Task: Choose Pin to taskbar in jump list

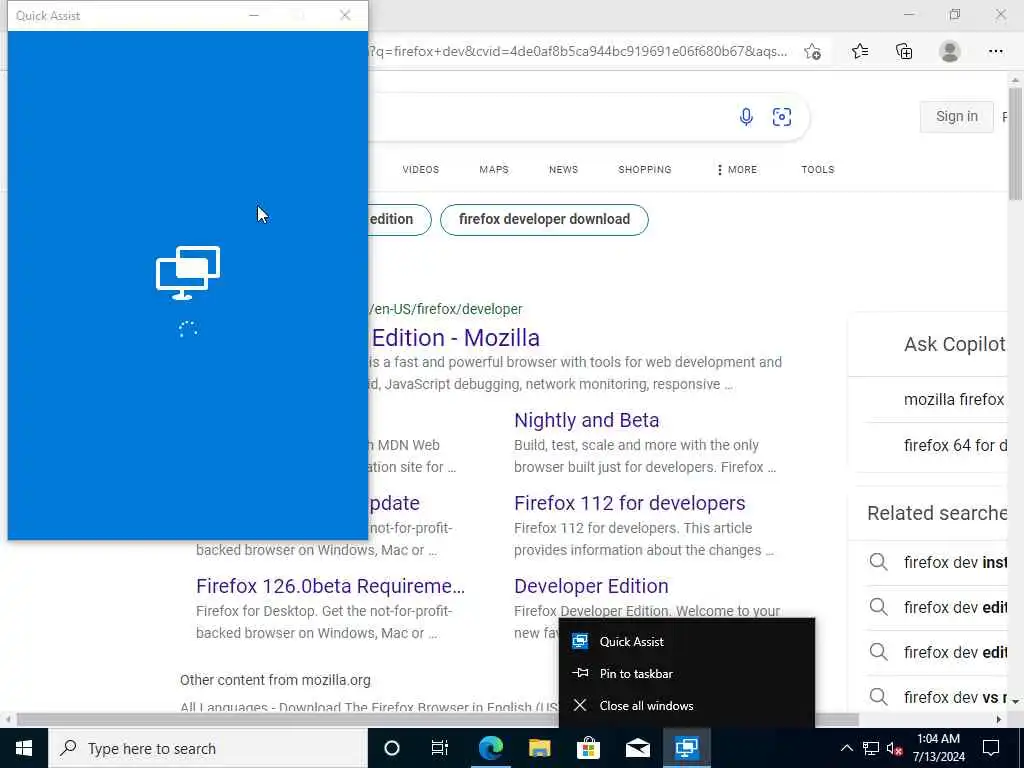Action: coord(687,673)
